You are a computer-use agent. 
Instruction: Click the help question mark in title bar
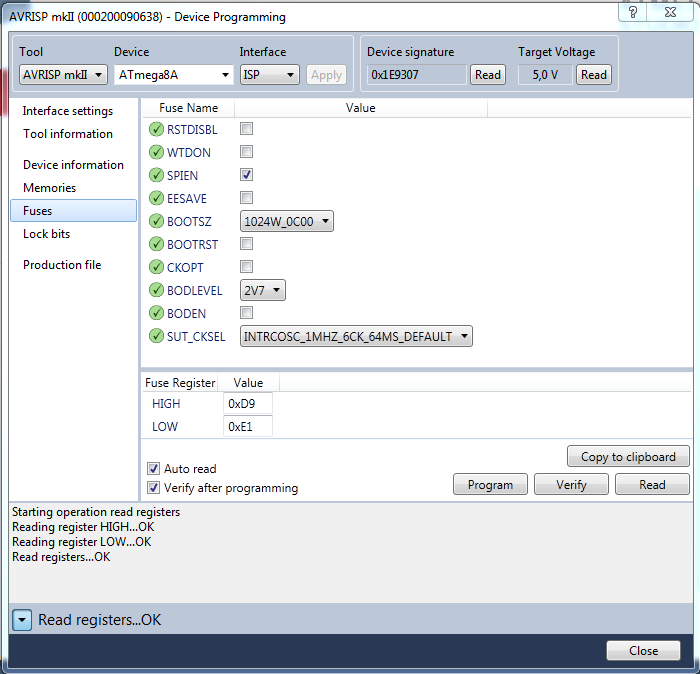633,12
